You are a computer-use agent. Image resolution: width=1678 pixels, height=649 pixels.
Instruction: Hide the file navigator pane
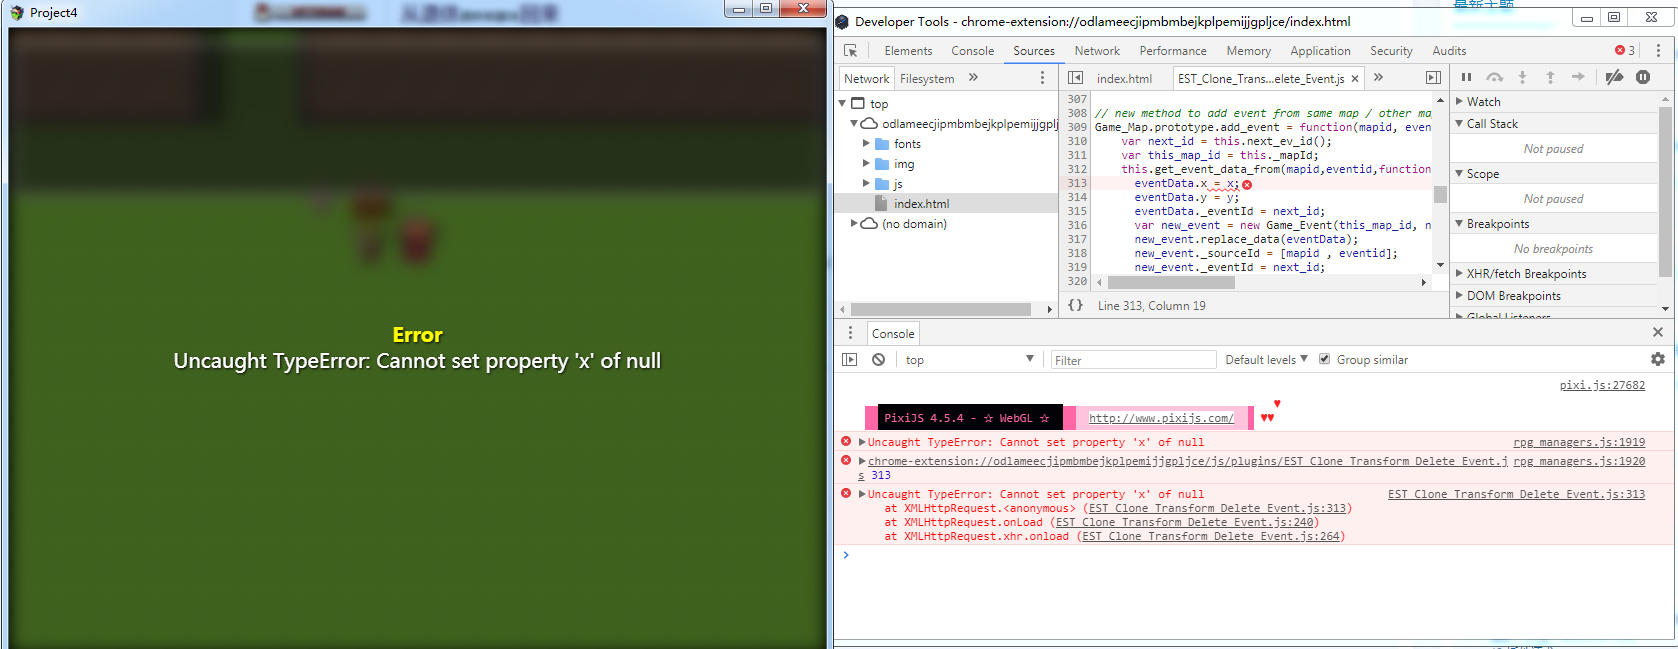[1075, 78]
